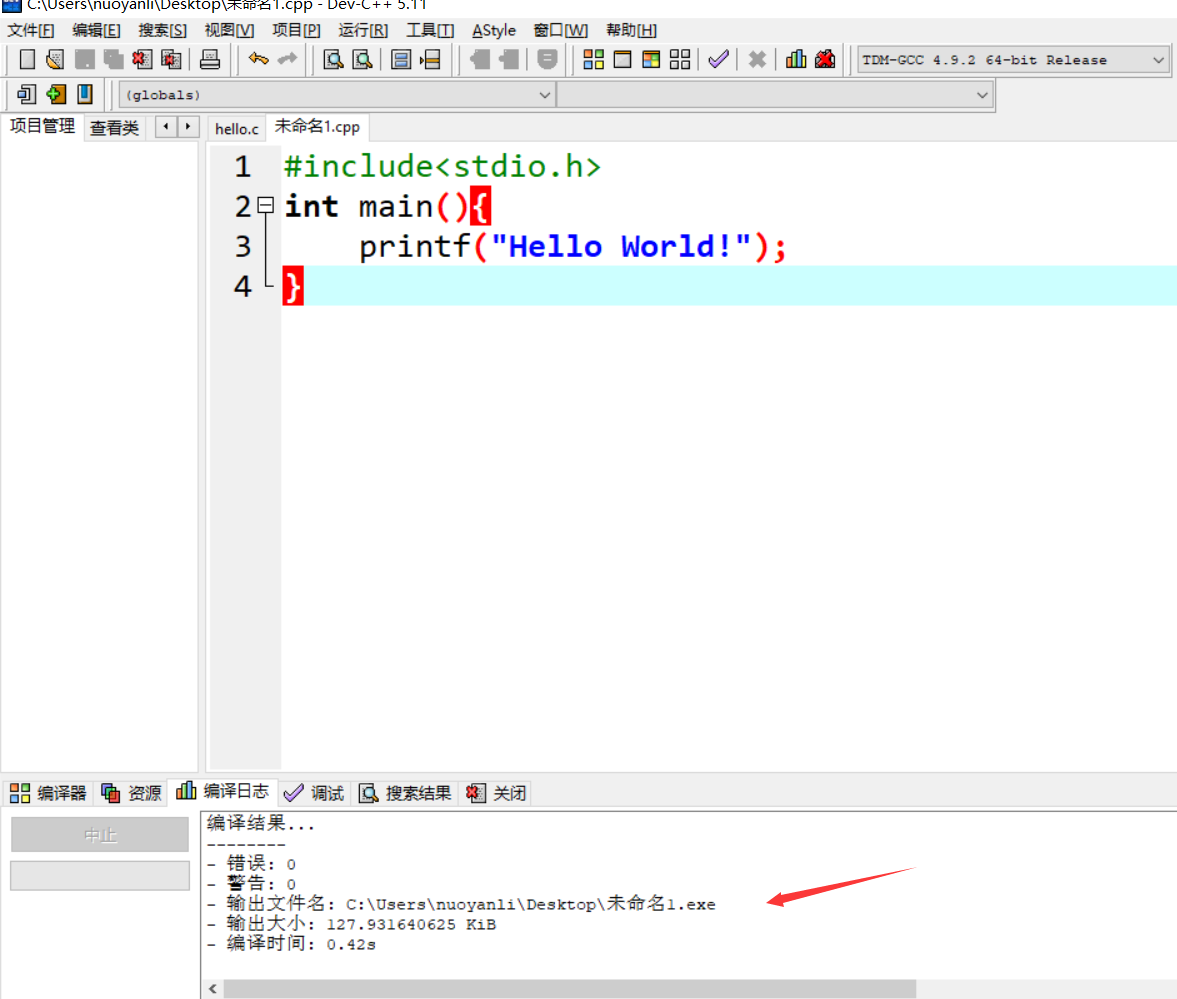Select the 未命名1.cpp editor tab
The image size is (1177, 999).
tap(318, 127)
